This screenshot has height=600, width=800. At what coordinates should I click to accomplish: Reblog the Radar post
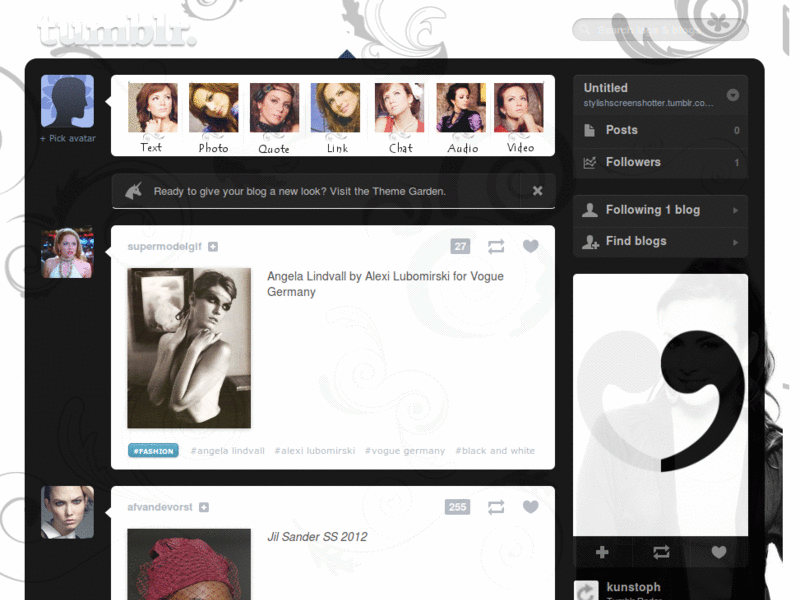661,552
